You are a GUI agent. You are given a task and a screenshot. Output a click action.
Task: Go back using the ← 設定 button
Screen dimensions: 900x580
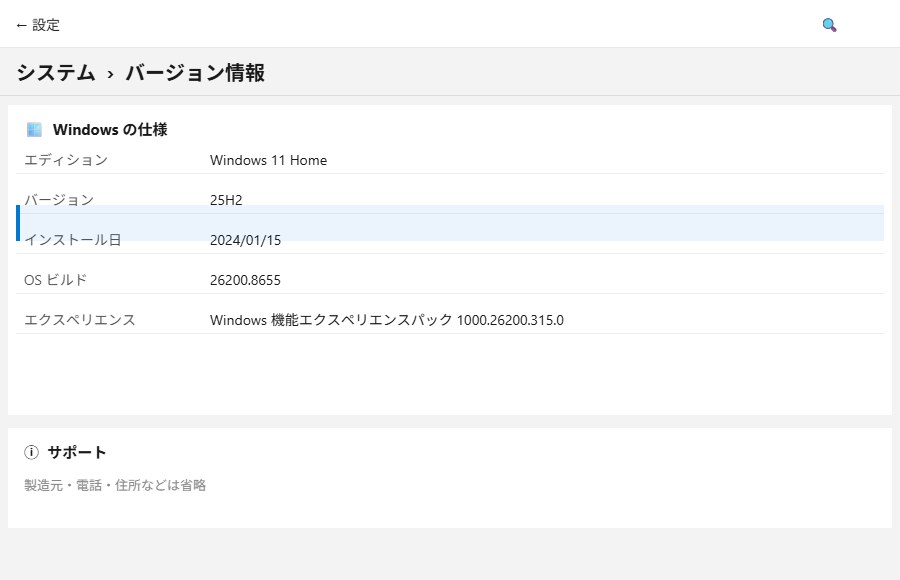[x=38, y=25]
